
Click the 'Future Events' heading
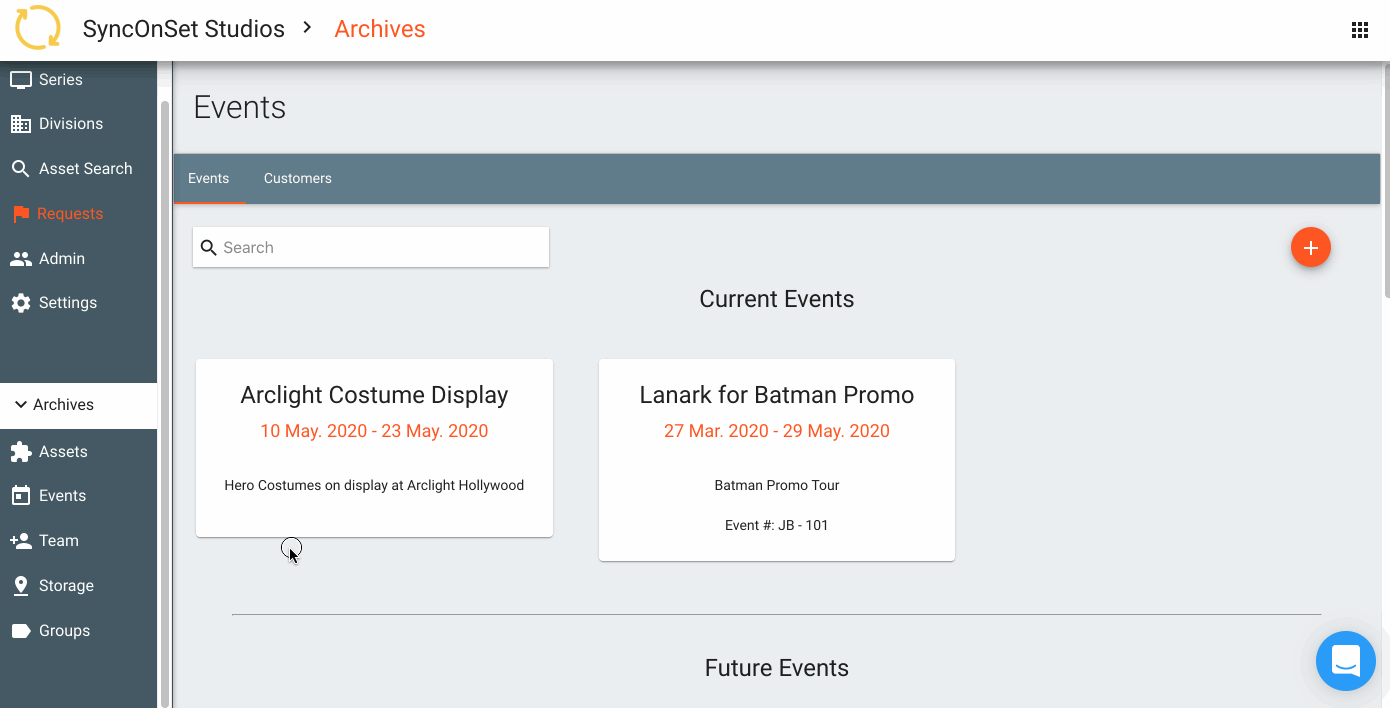tap(777, 668)
